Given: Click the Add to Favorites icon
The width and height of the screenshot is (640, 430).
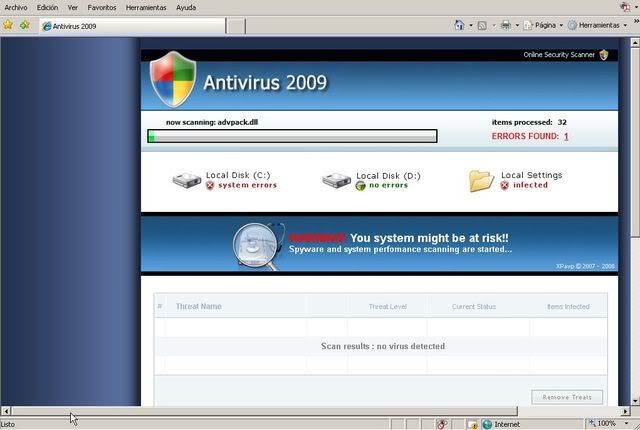Looking at the screenshot, I should 25,25.
